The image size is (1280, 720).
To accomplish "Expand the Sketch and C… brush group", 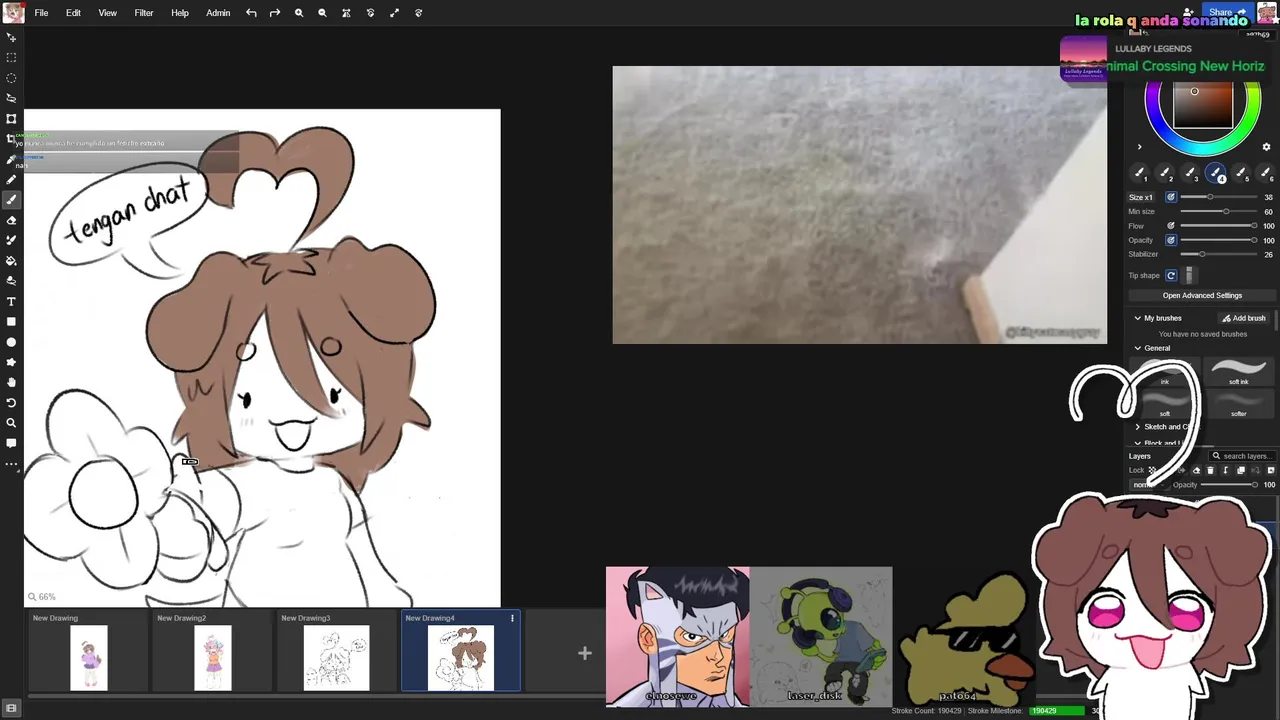I will point(1138,427).
